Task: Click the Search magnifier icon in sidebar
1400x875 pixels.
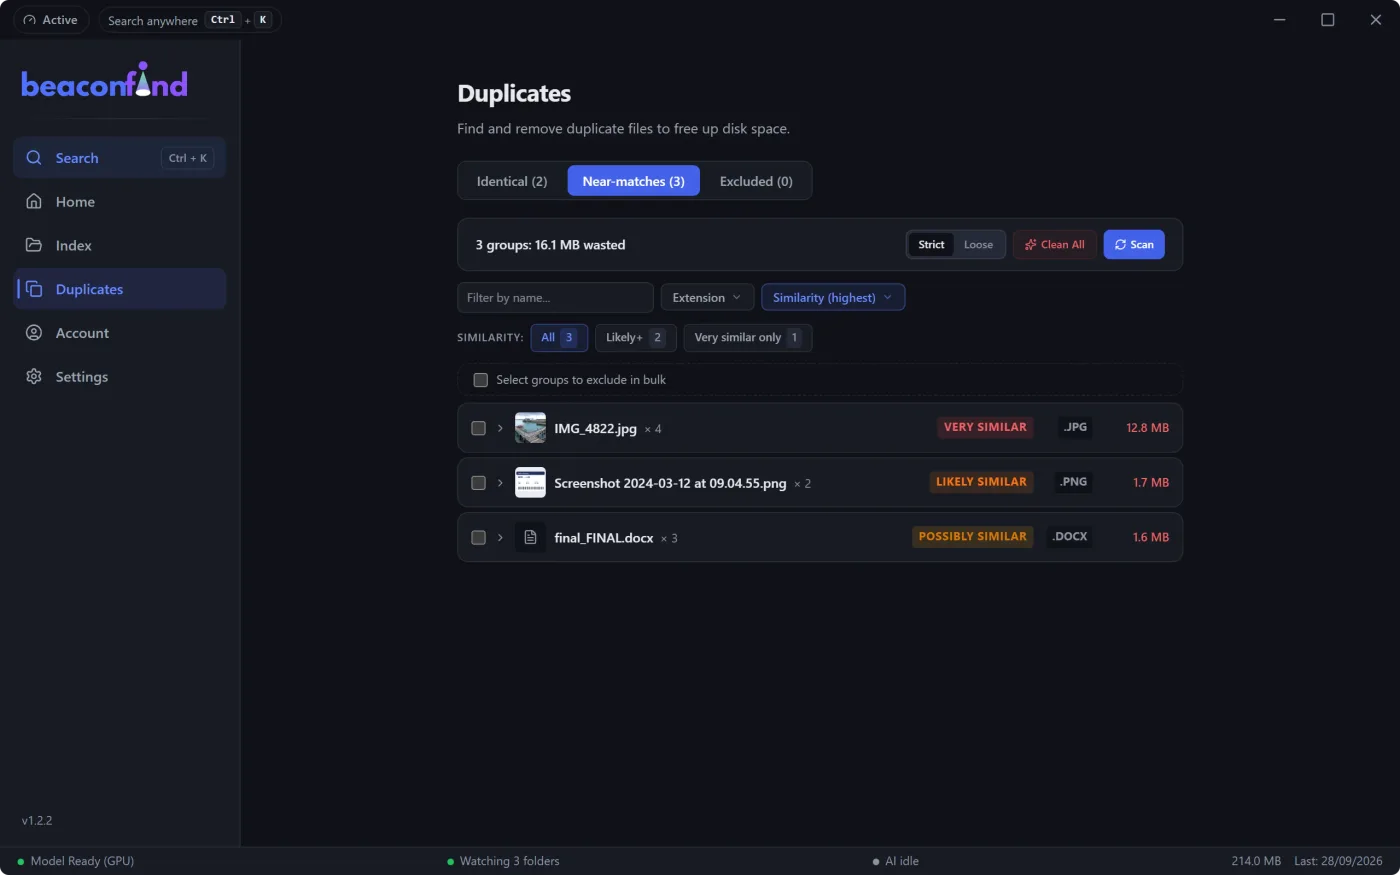Action: pyautogui.click(x=34, y=158)
